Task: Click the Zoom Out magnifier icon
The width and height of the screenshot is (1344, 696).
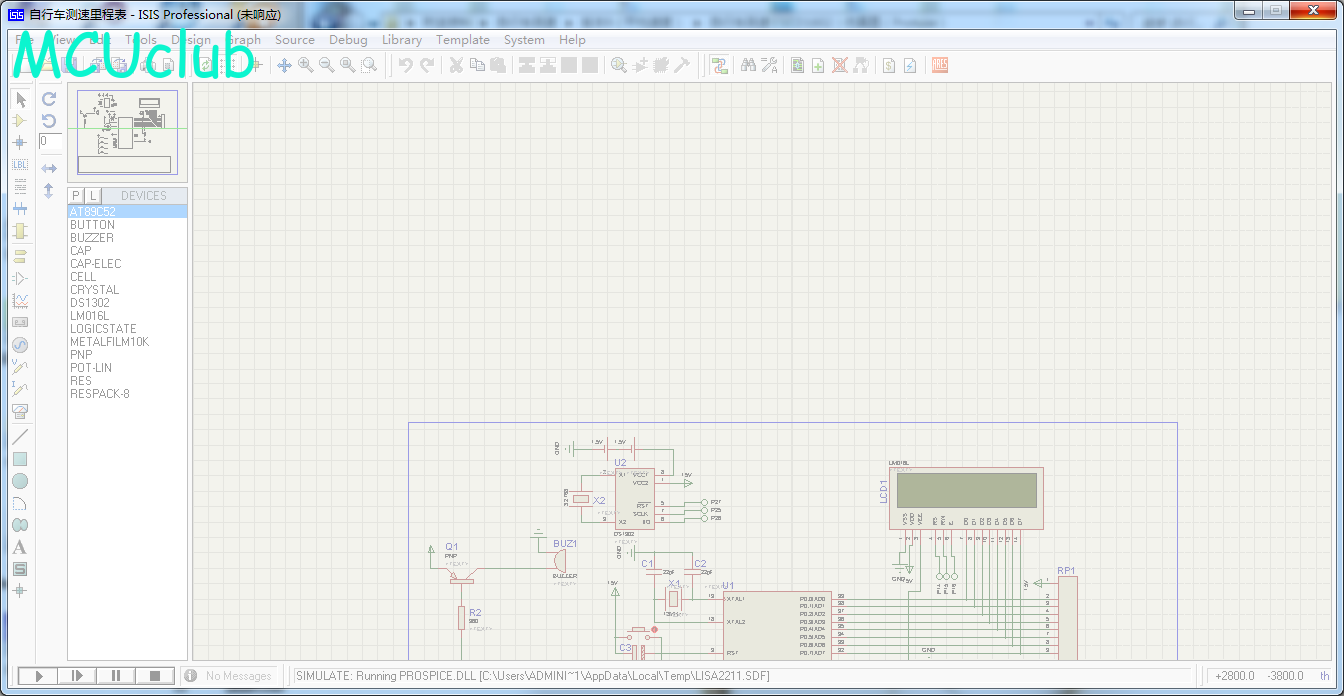Action: pyautogui.click(x=326, y=65)
